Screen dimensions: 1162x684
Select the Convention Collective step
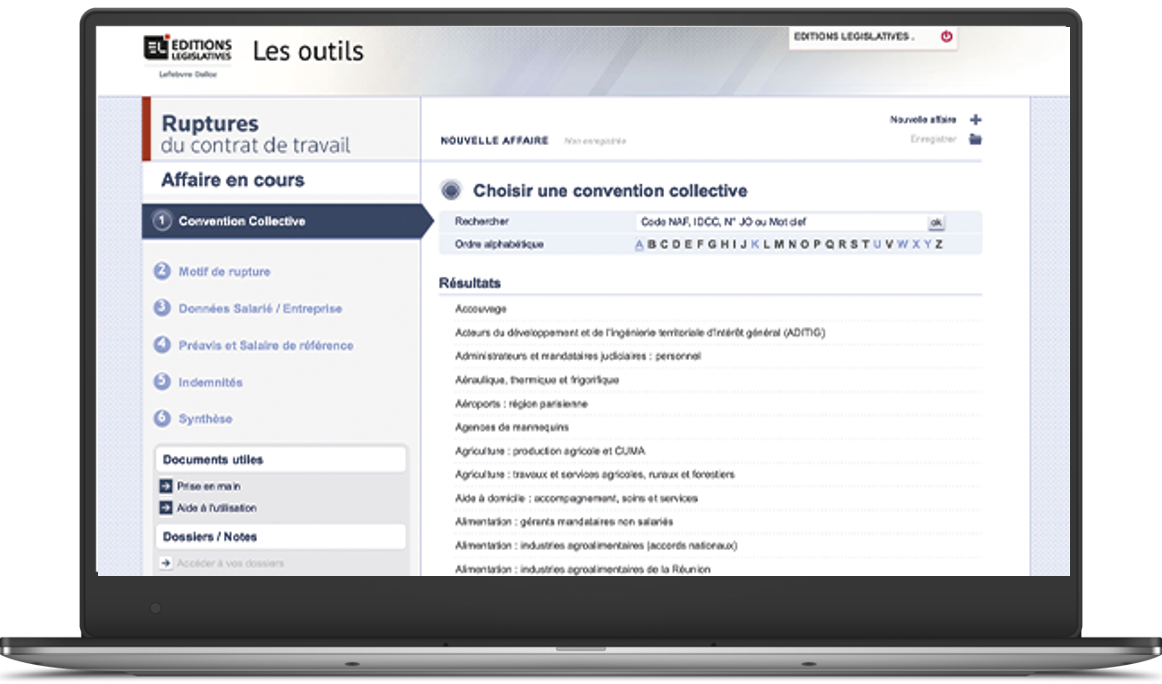pyautogui.click(x=242, y=221)
